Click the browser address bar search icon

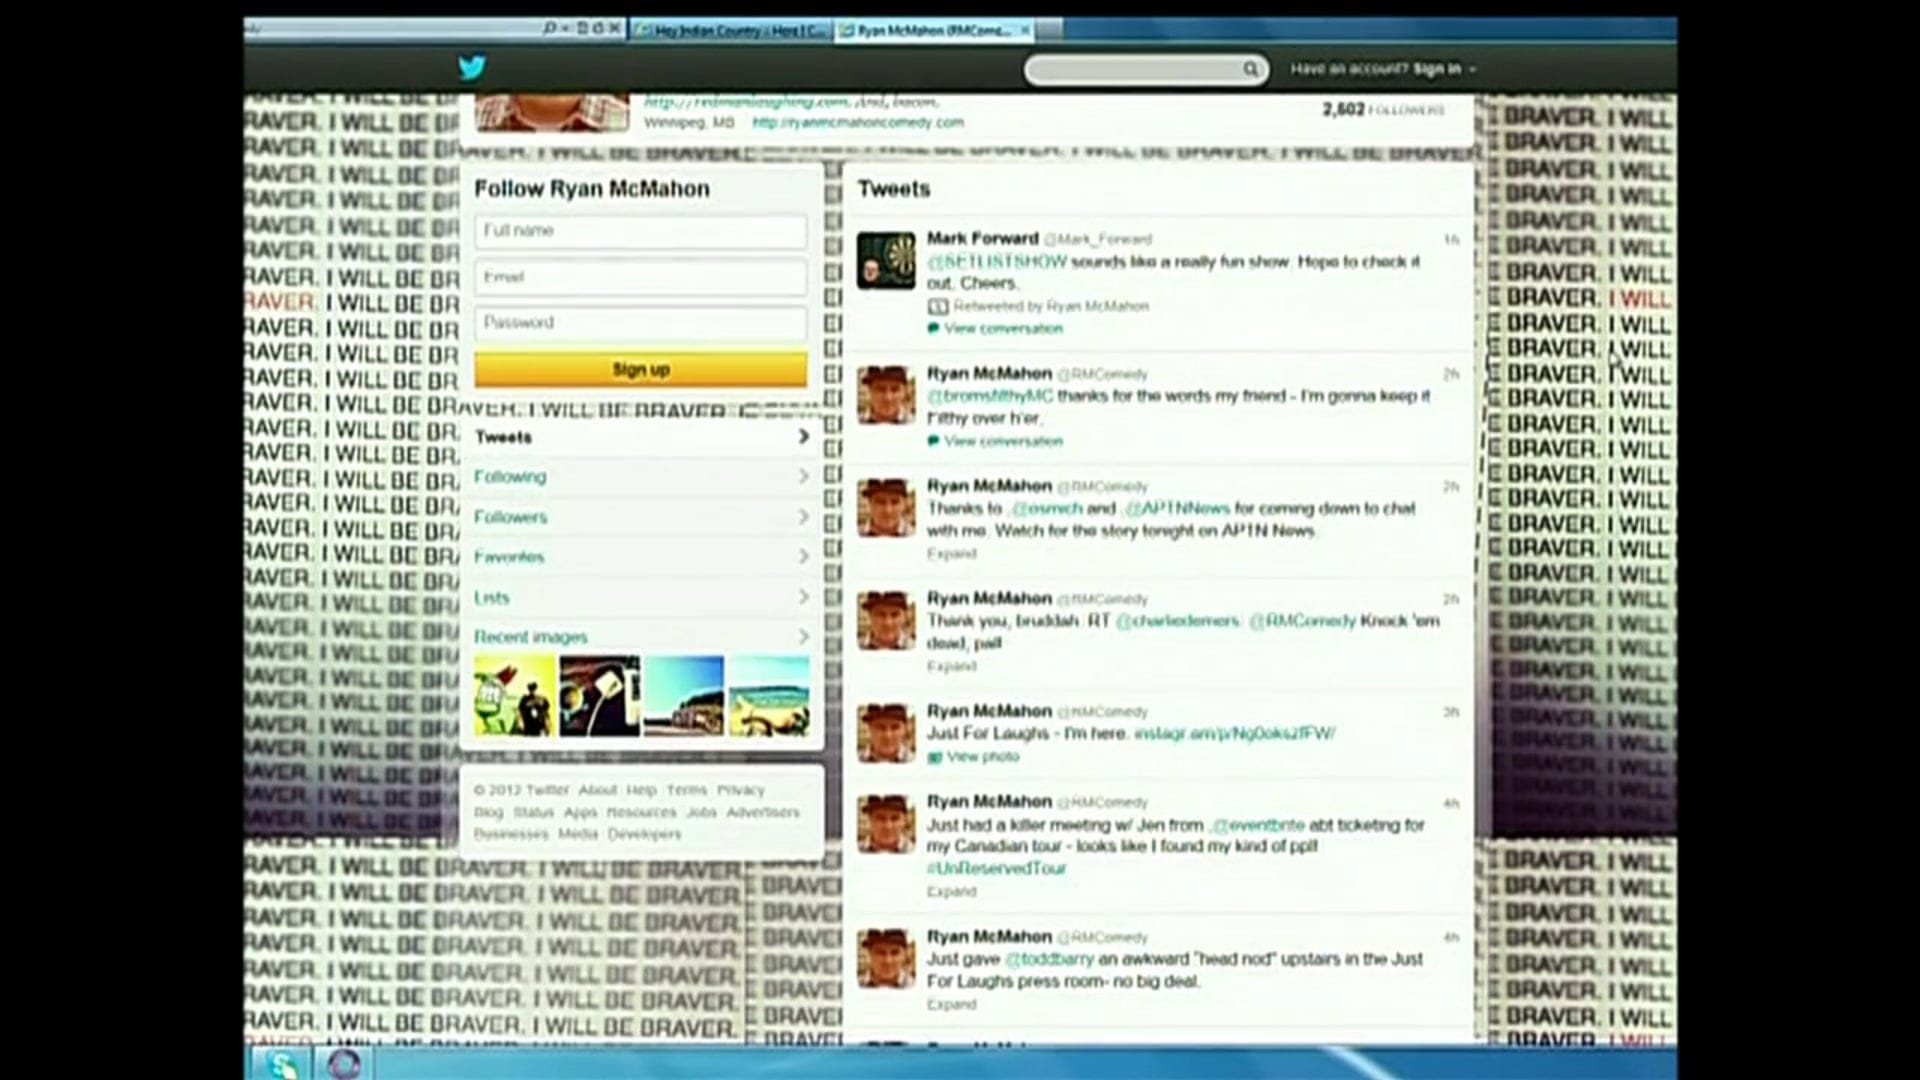[549, 28]
